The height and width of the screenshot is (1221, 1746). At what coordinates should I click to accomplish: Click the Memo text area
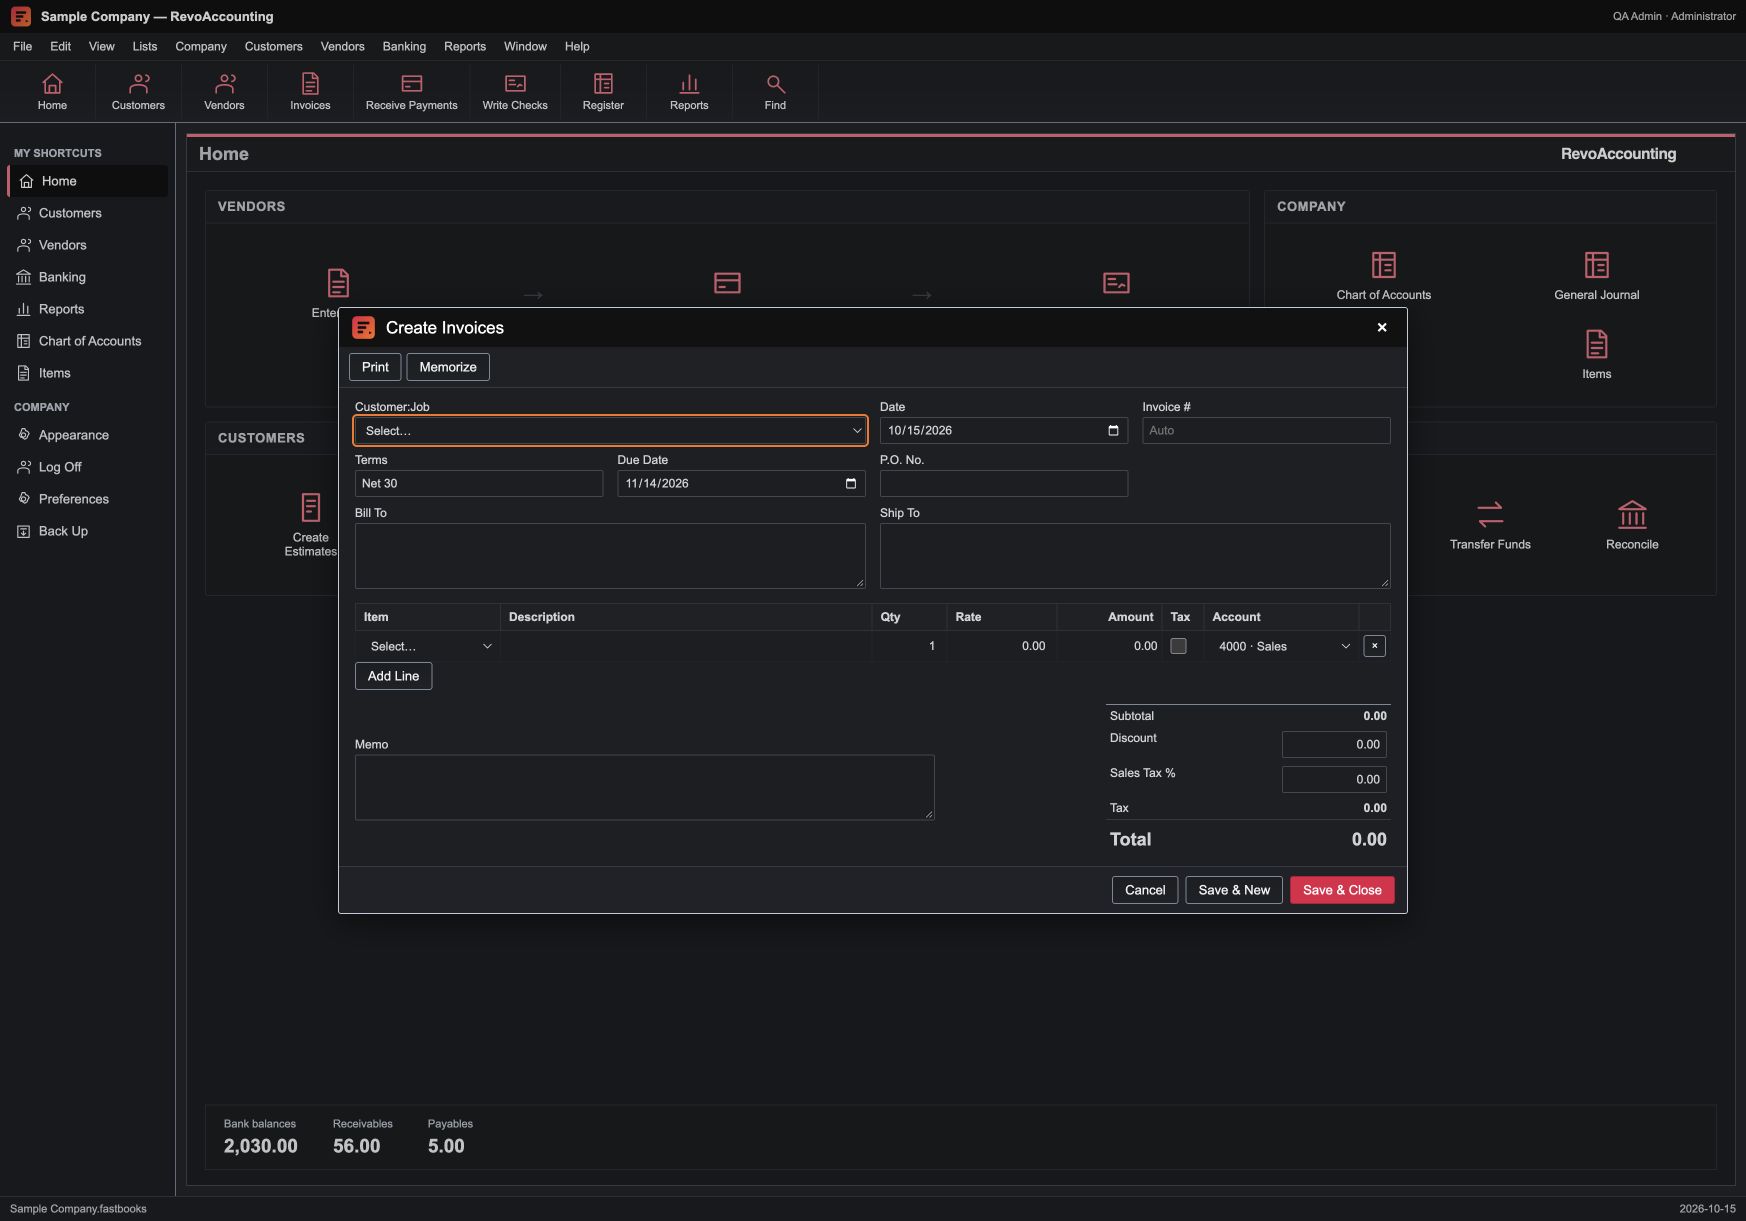click(x=645, y=788)
